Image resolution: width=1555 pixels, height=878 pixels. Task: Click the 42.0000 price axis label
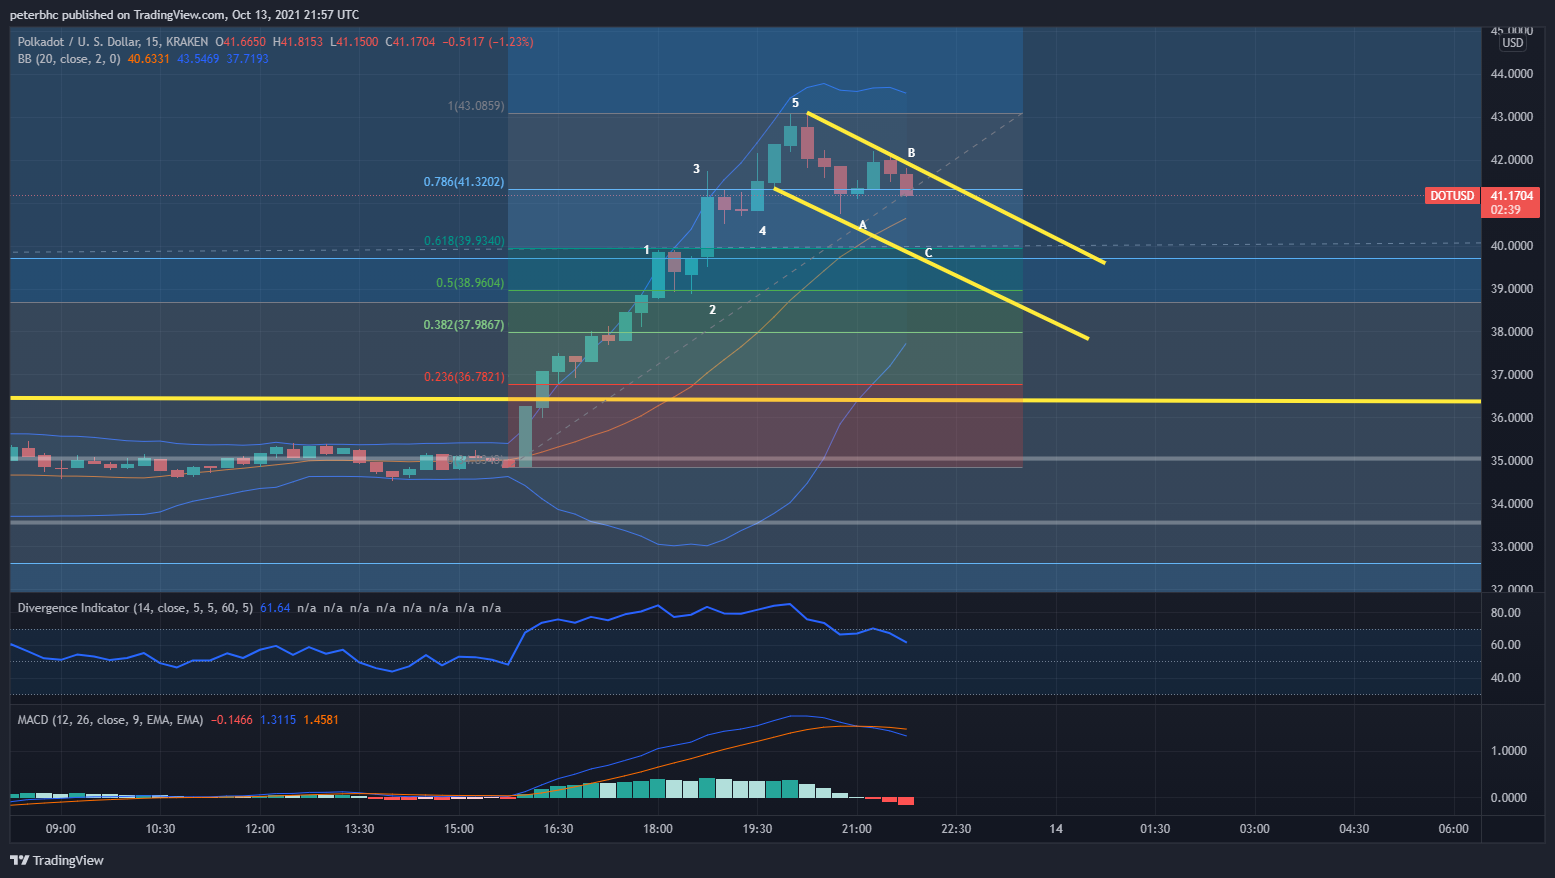[1511, 160]
